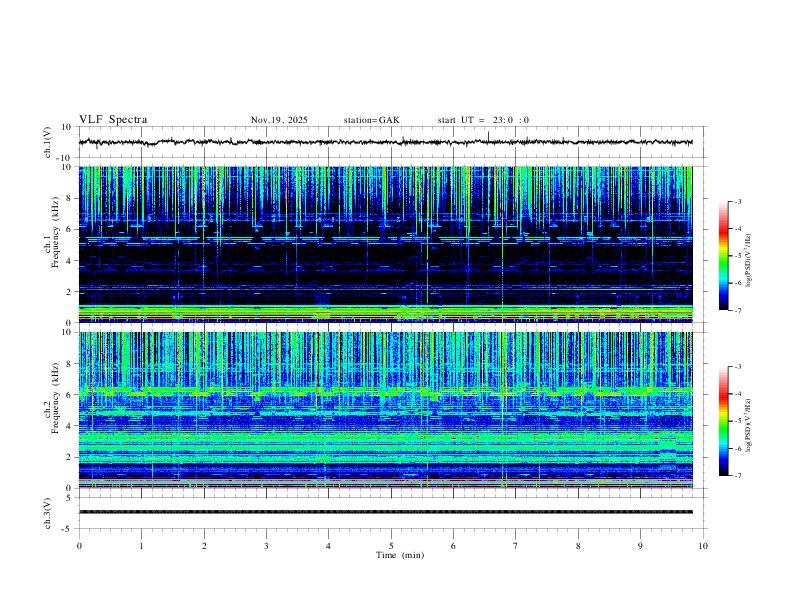Click the ch.2 'Frequency (kHz)' axis label
The height and width of the screenshot is (612, 792).
coord(56,398)
